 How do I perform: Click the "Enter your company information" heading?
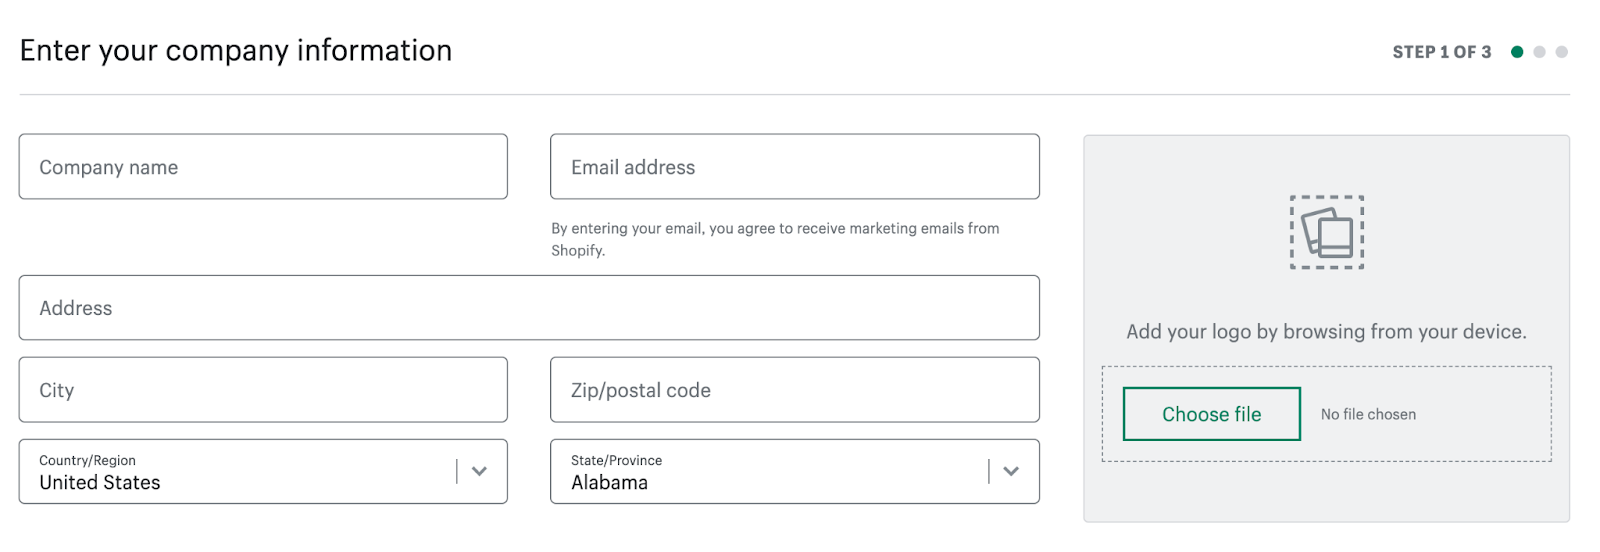(x=236, y=50)
